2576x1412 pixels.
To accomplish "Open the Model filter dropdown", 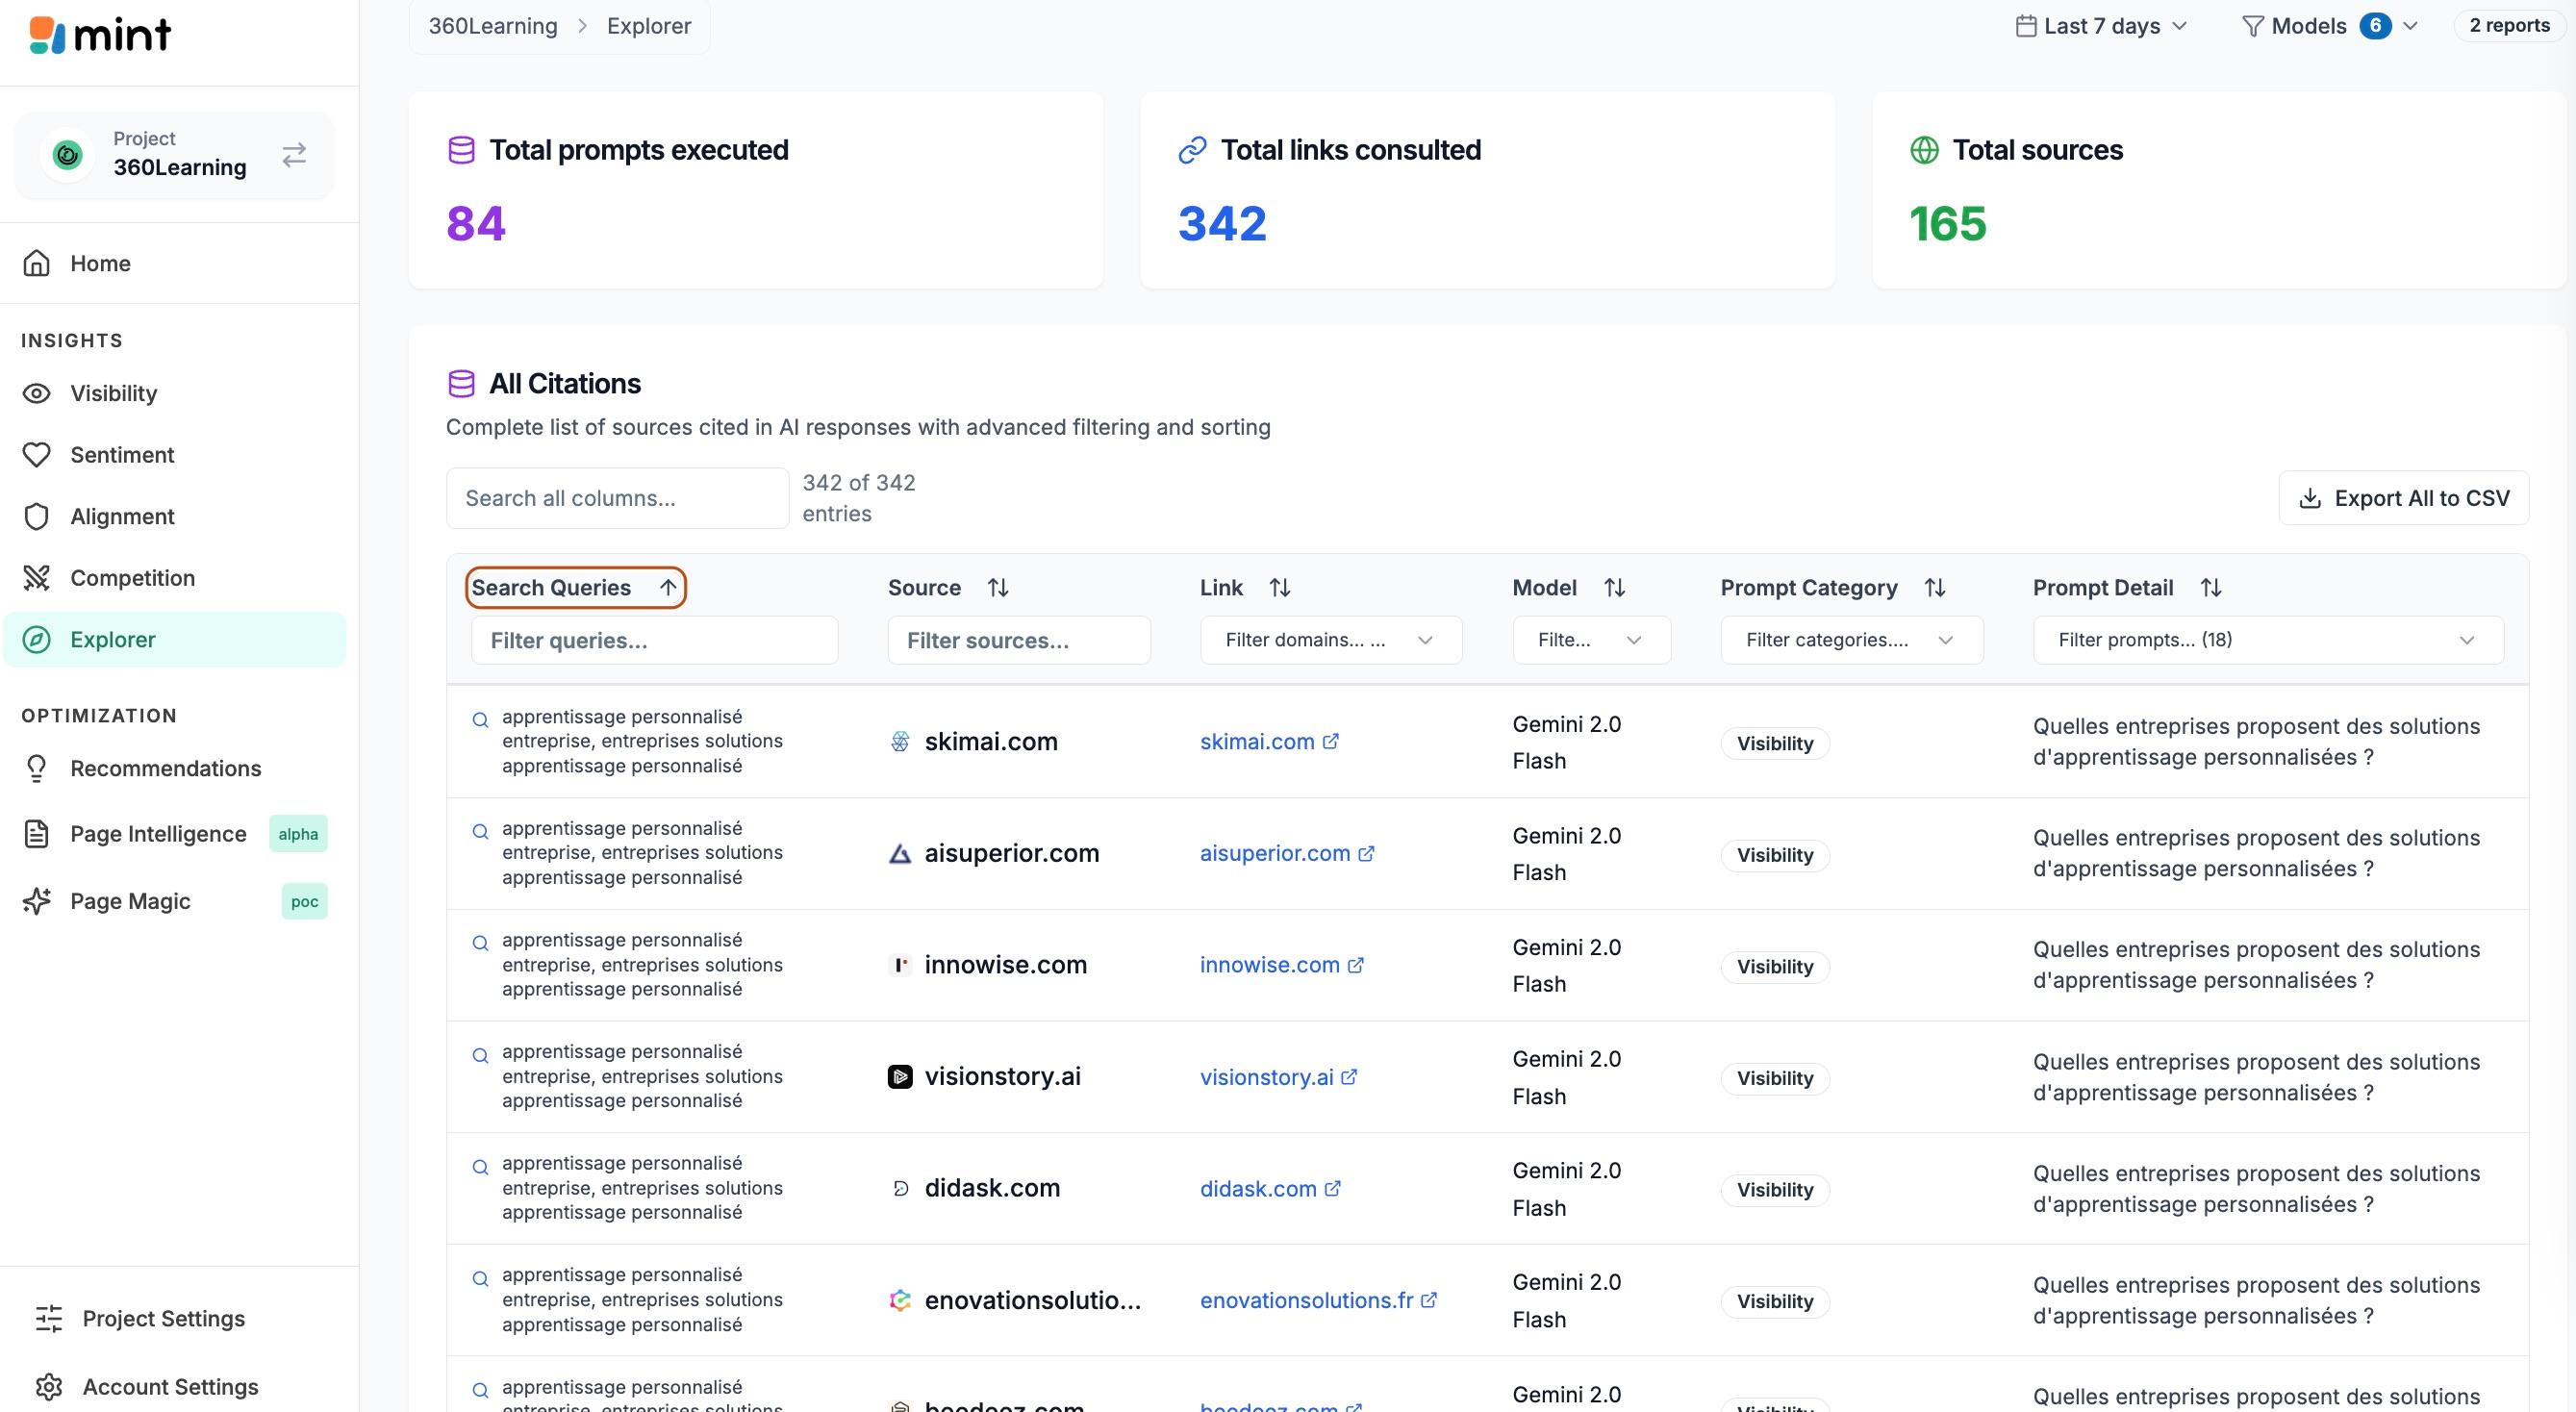I will pos(1591,640).
